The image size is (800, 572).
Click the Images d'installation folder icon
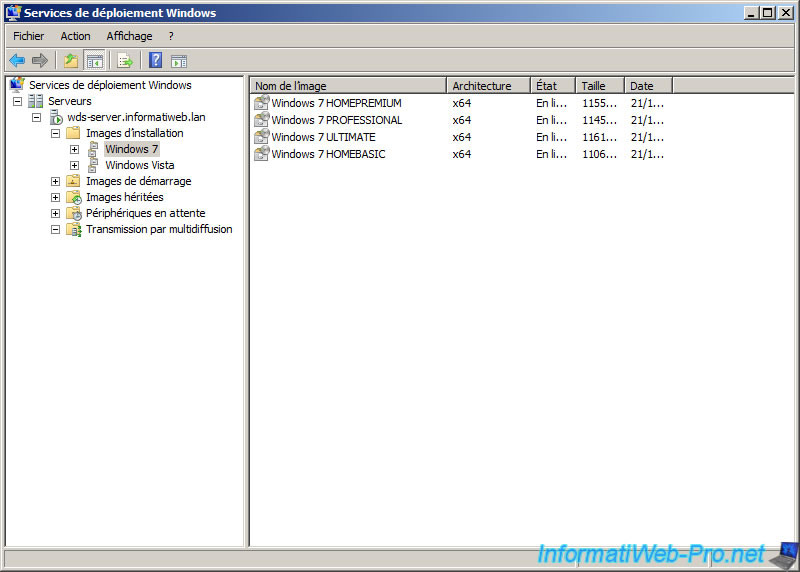point(73,133)
